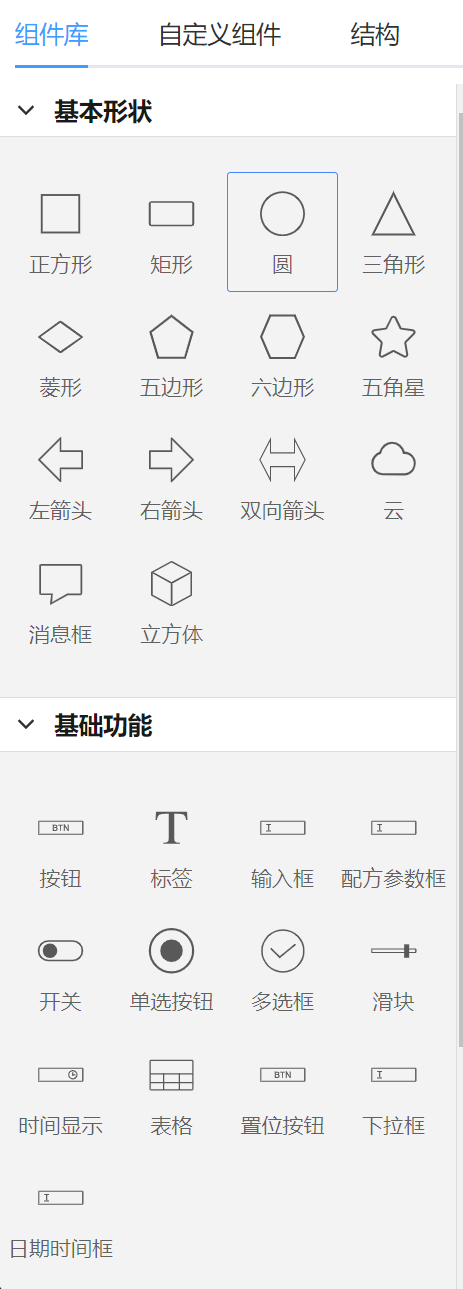
Task: Collapse the 基础功能 section
Action: [x=26, y=726]
